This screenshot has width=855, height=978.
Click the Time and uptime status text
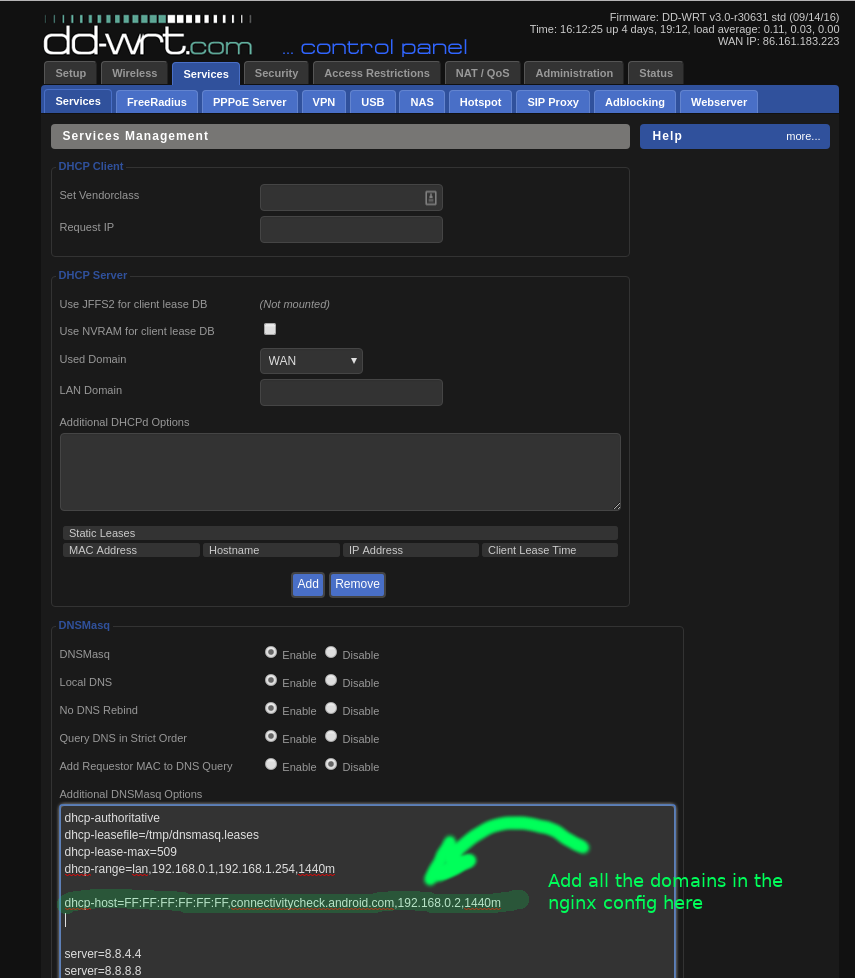(x=684, y=29)
